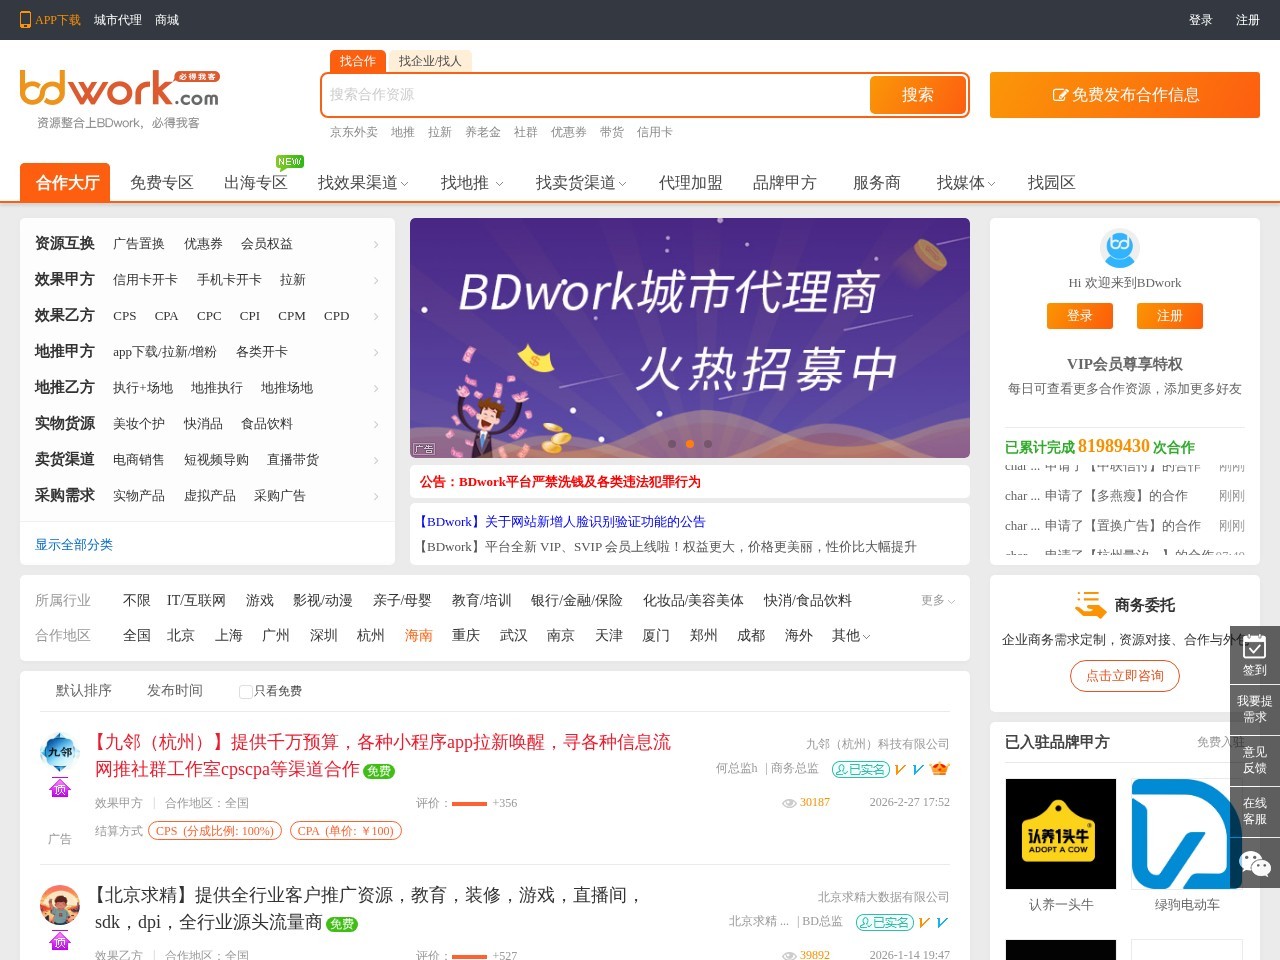Open the 城市代理 top bar link

(118, 20)
